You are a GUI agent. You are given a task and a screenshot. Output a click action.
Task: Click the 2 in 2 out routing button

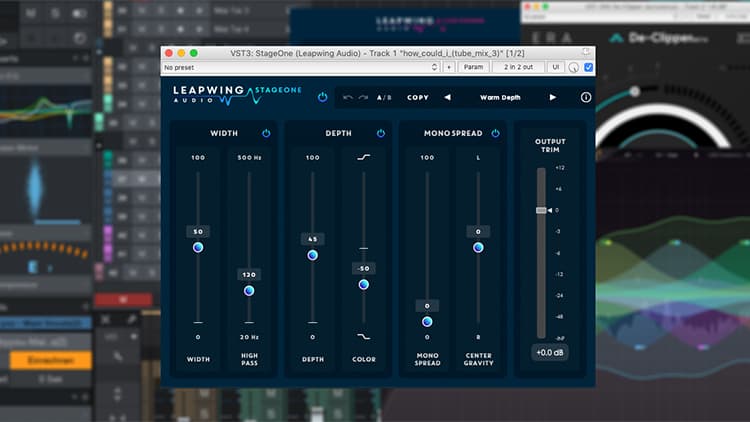pos(518,67)
